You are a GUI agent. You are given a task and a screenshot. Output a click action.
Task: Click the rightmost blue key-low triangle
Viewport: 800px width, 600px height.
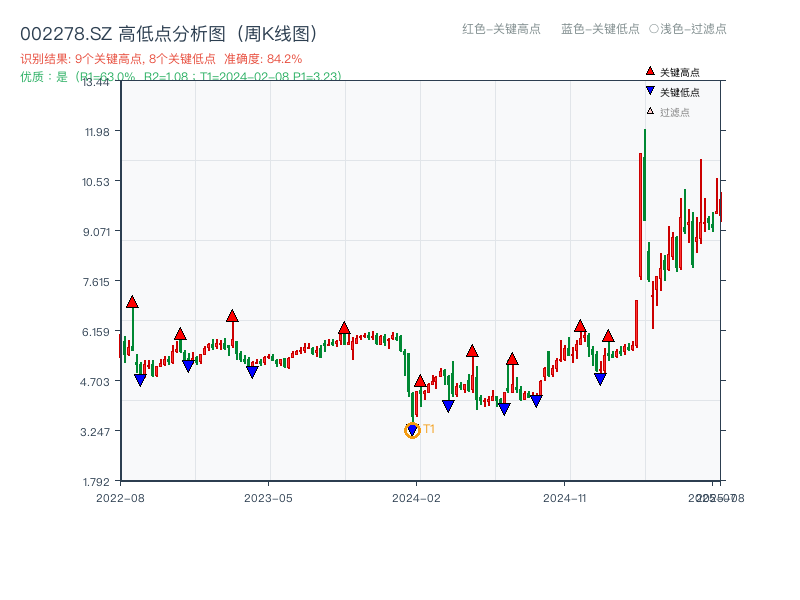[600, 379]
